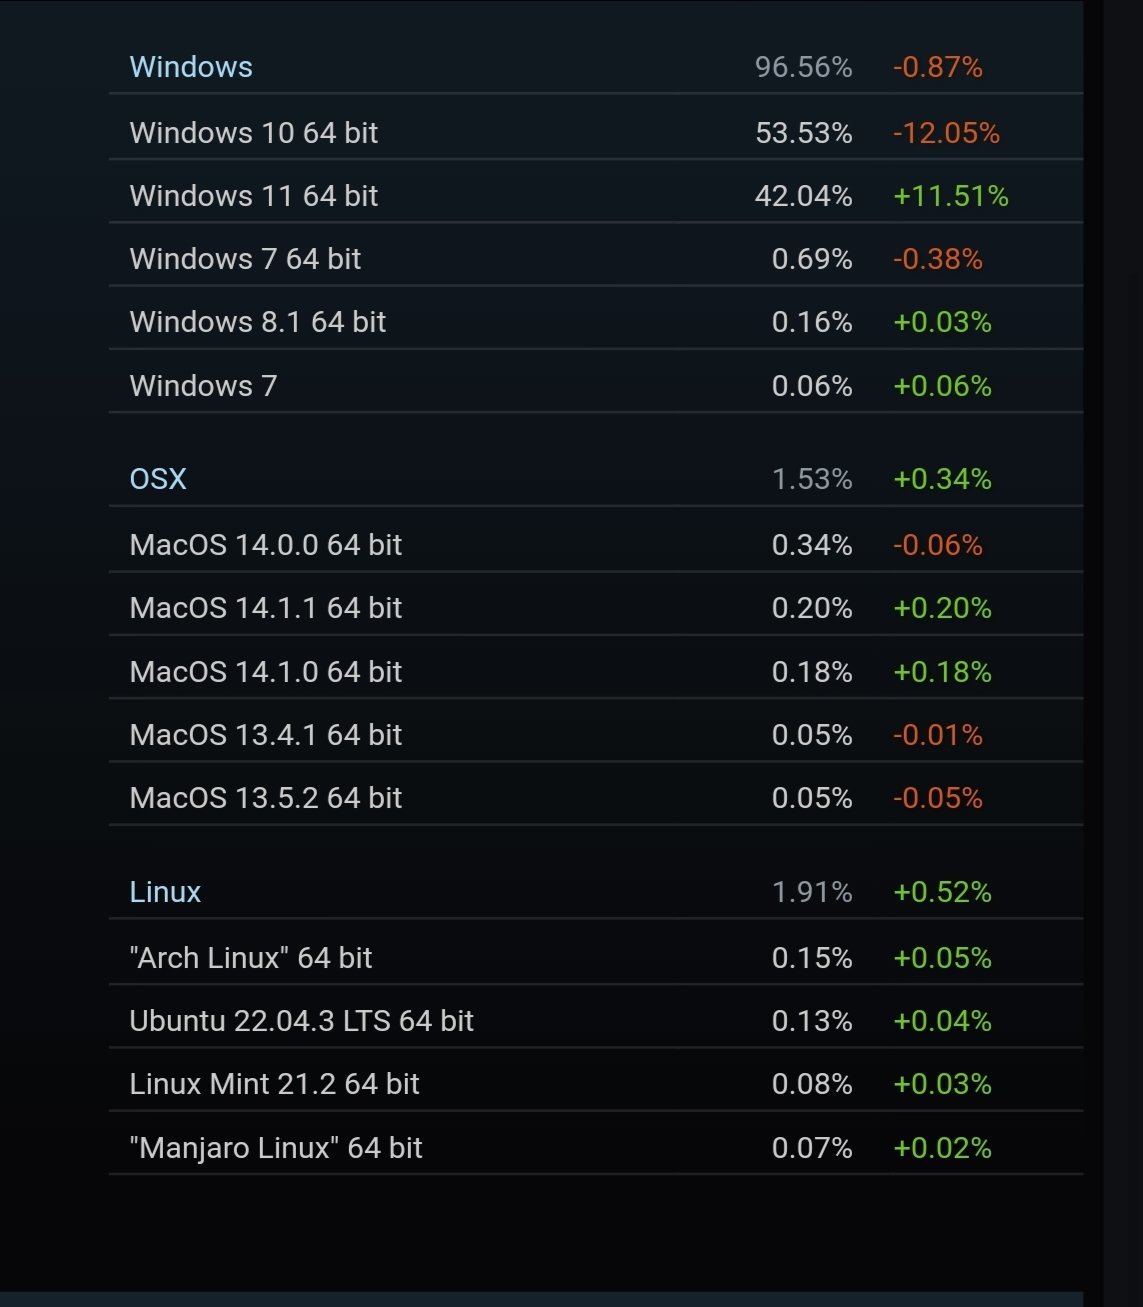This screenshot has width=1143, height=1307.
Task: Select the MacOS 13.4.1 64 bit label
Action: pos(265,735)
